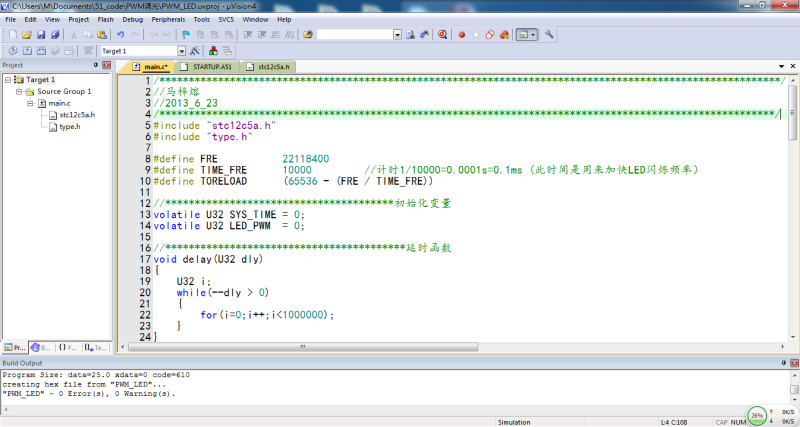Switch to the STARTUP.A51 tab
Screen dimensions: 800x427
coord(211,66)
